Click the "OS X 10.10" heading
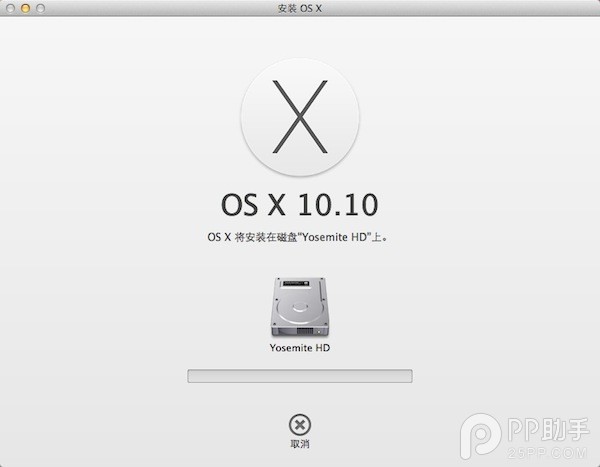Screen dimensions: 600x467 [x=300, y=205]
